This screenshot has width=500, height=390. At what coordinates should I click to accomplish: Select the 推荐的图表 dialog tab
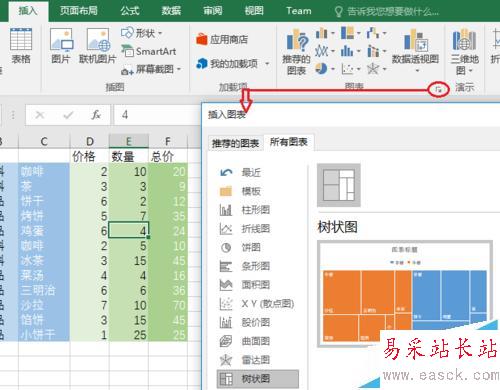(x=236, y=143)
